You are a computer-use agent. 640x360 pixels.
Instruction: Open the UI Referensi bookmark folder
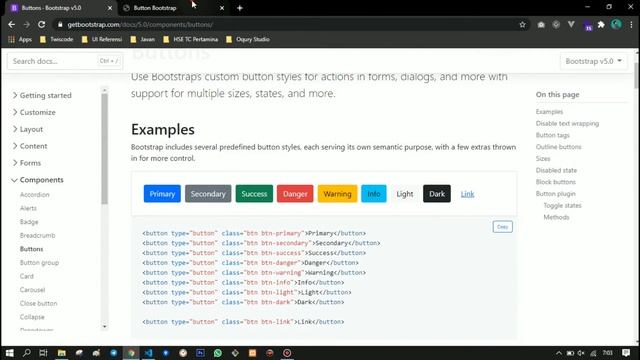[102, 39]
